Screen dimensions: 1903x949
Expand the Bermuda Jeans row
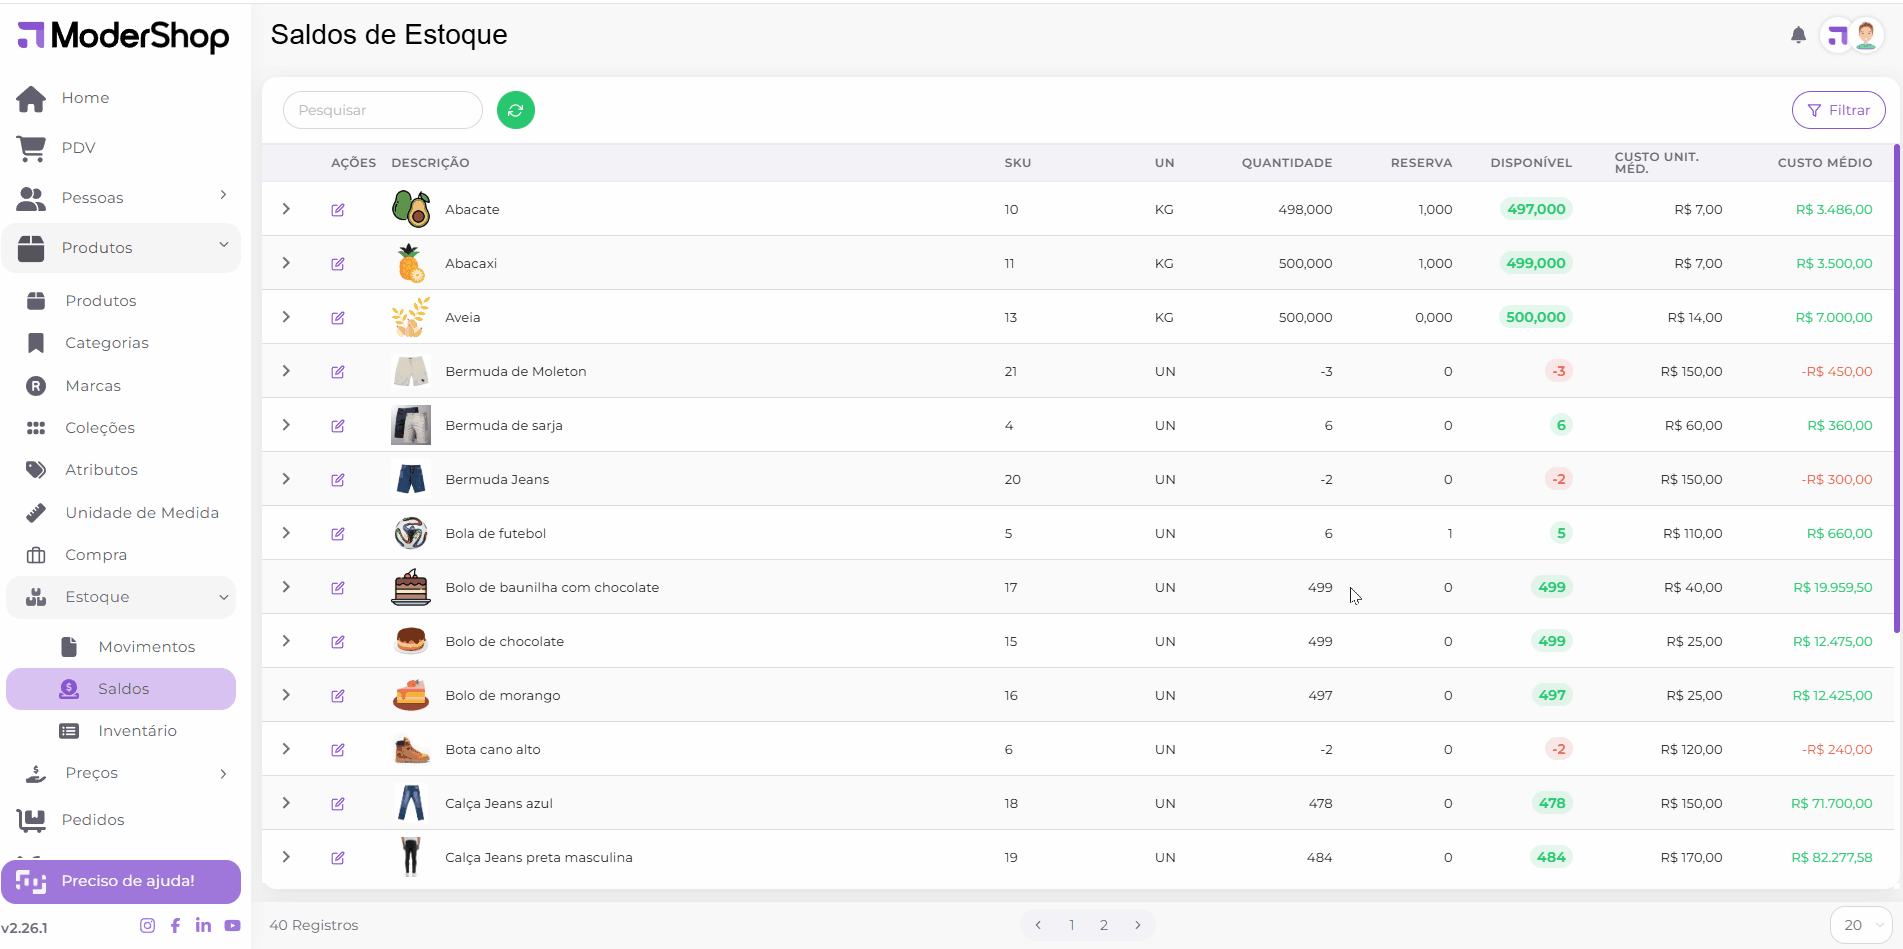click(286, 479)
